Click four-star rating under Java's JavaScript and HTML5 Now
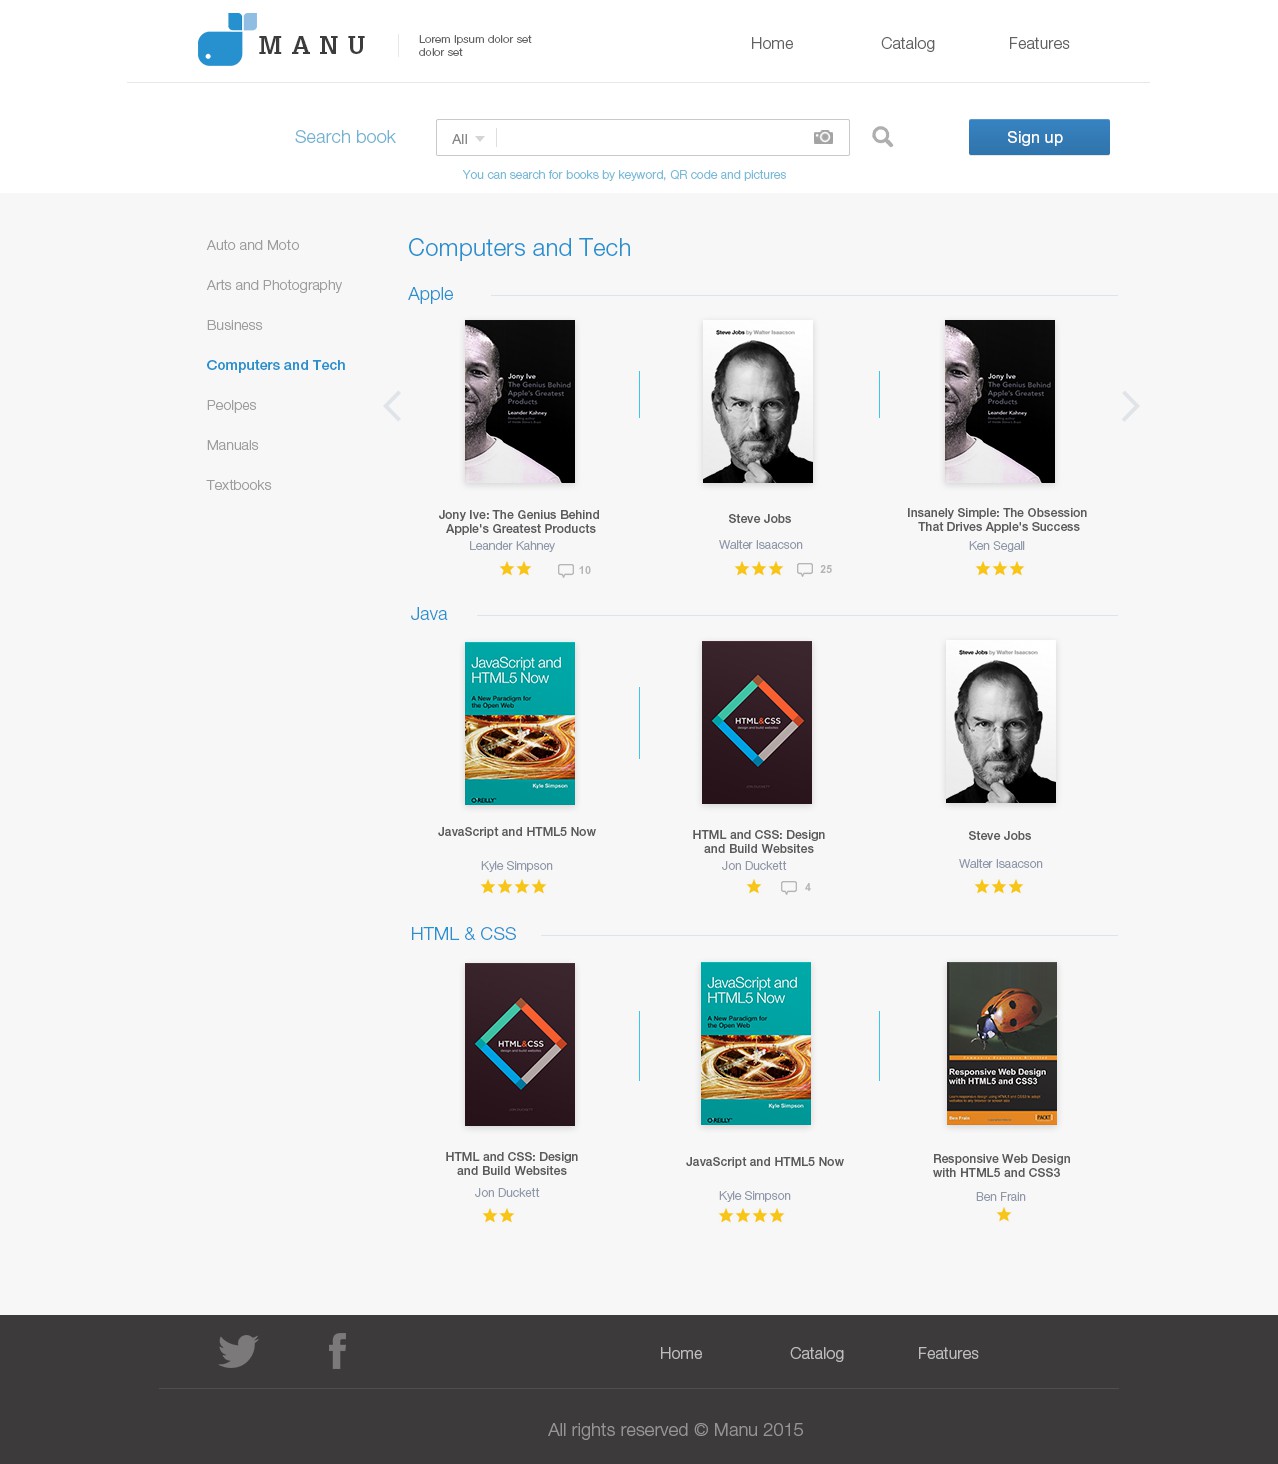 (513, 887)
